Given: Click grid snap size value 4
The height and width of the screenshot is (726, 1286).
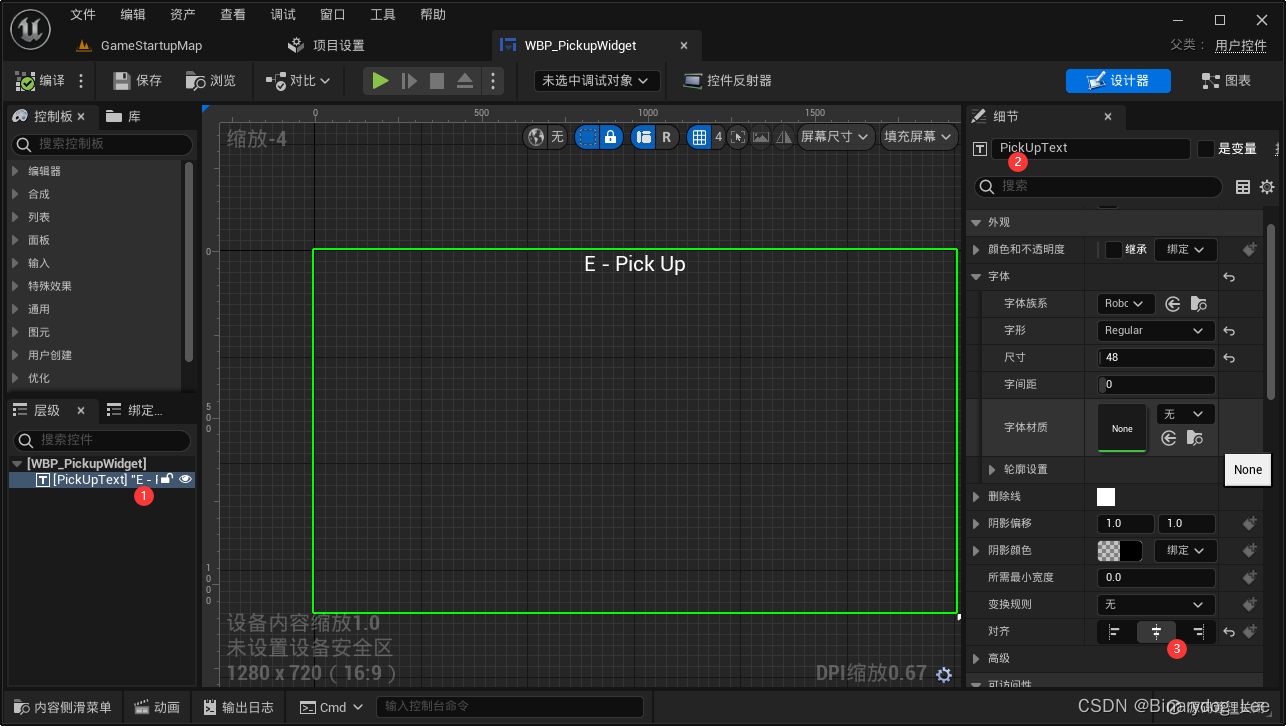Looking at the screenshot, I should click(x=718, y=137).
